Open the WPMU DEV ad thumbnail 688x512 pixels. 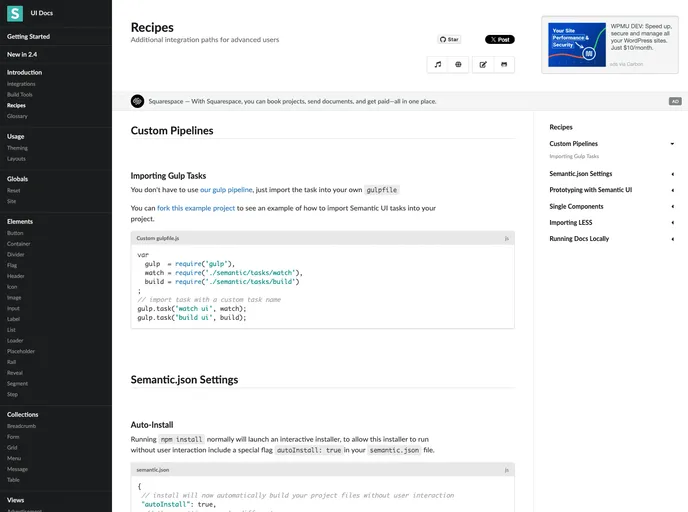577,45
